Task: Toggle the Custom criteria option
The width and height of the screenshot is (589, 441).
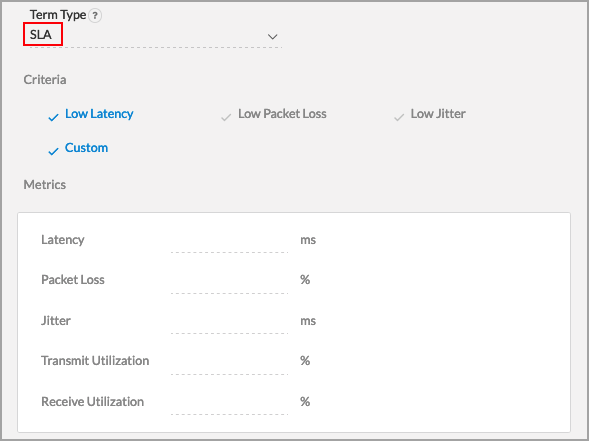Action: pos(86,148)
